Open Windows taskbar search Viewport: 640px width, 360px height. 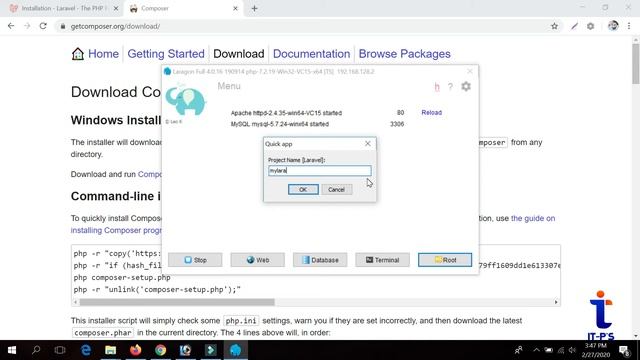(x=36, y=350)
